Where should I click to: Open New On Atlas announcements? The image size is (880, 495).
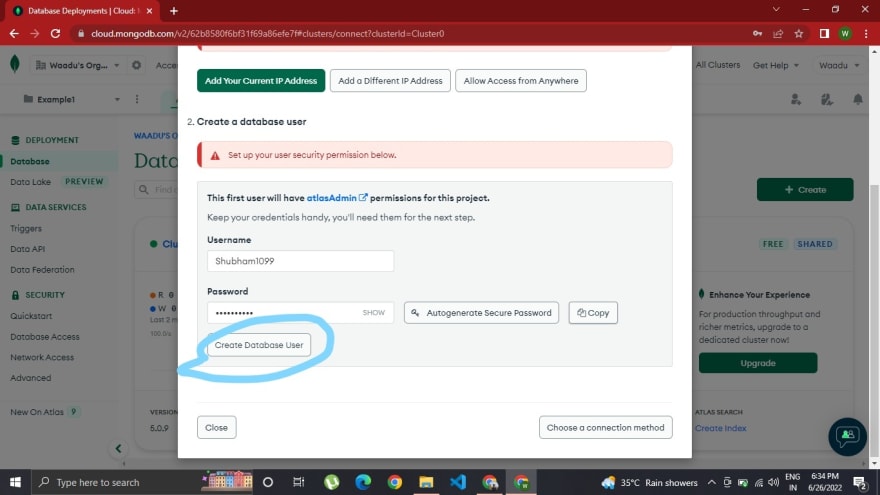[37, 412]
